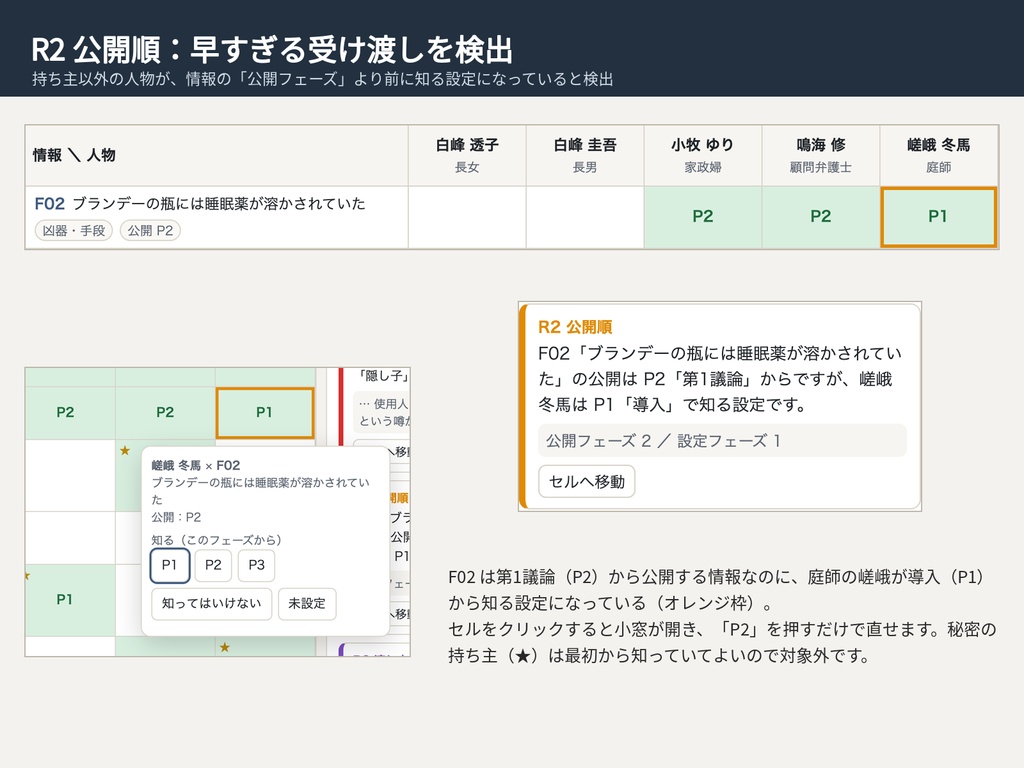Screen dimensions: 1024x768
Task: Click the orange-outlined P1 cell for 嵯峨 冬馬
Action: [x=938, y=217]
